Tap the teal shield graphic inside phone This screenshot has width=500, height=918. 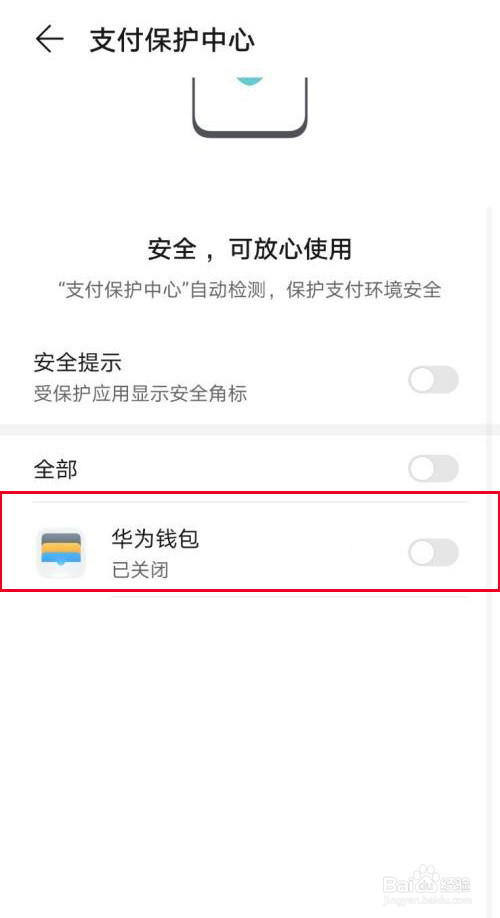coord(249,82)
